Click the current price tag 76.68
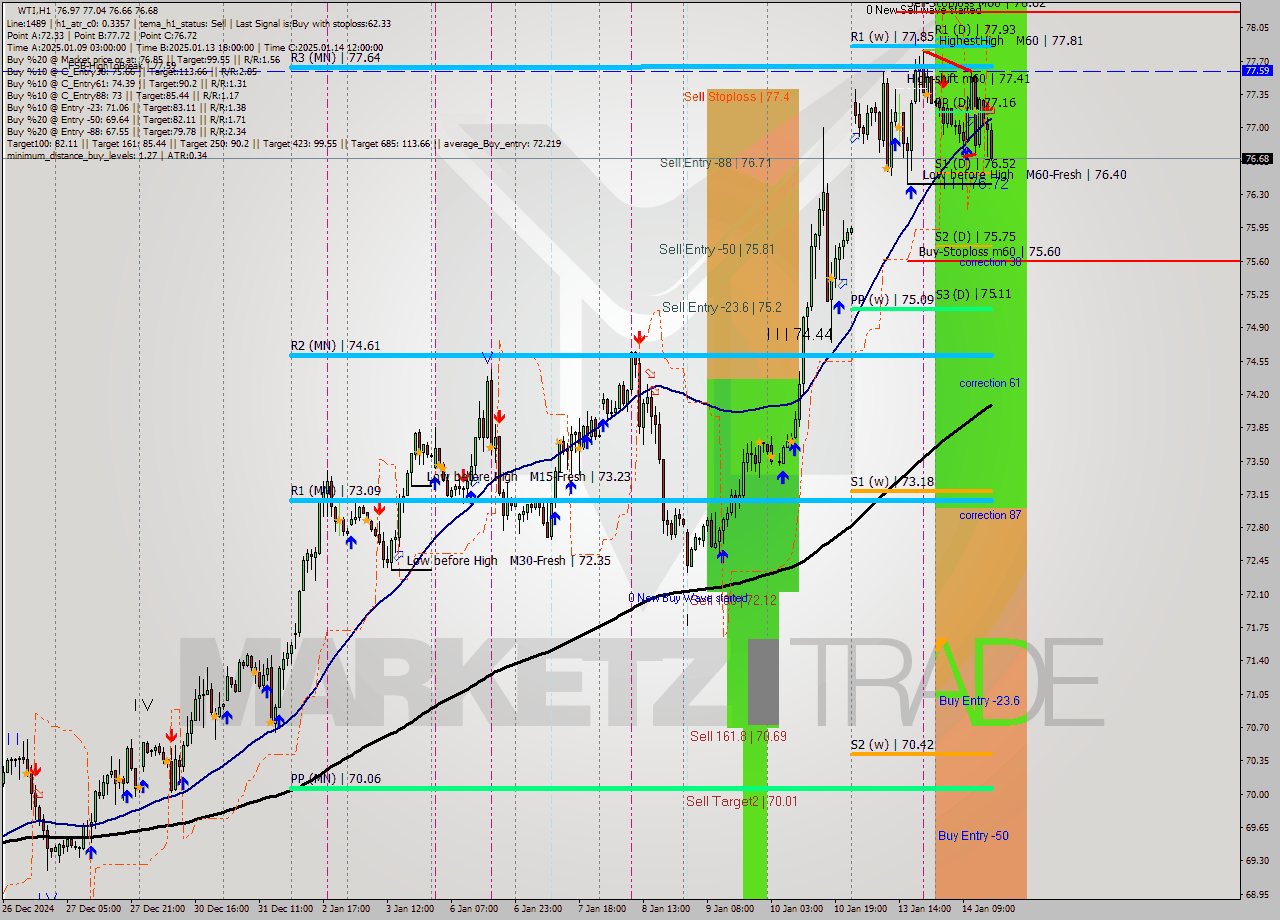Screen dimensions: 1280x920 click(x=1257, y=159)
